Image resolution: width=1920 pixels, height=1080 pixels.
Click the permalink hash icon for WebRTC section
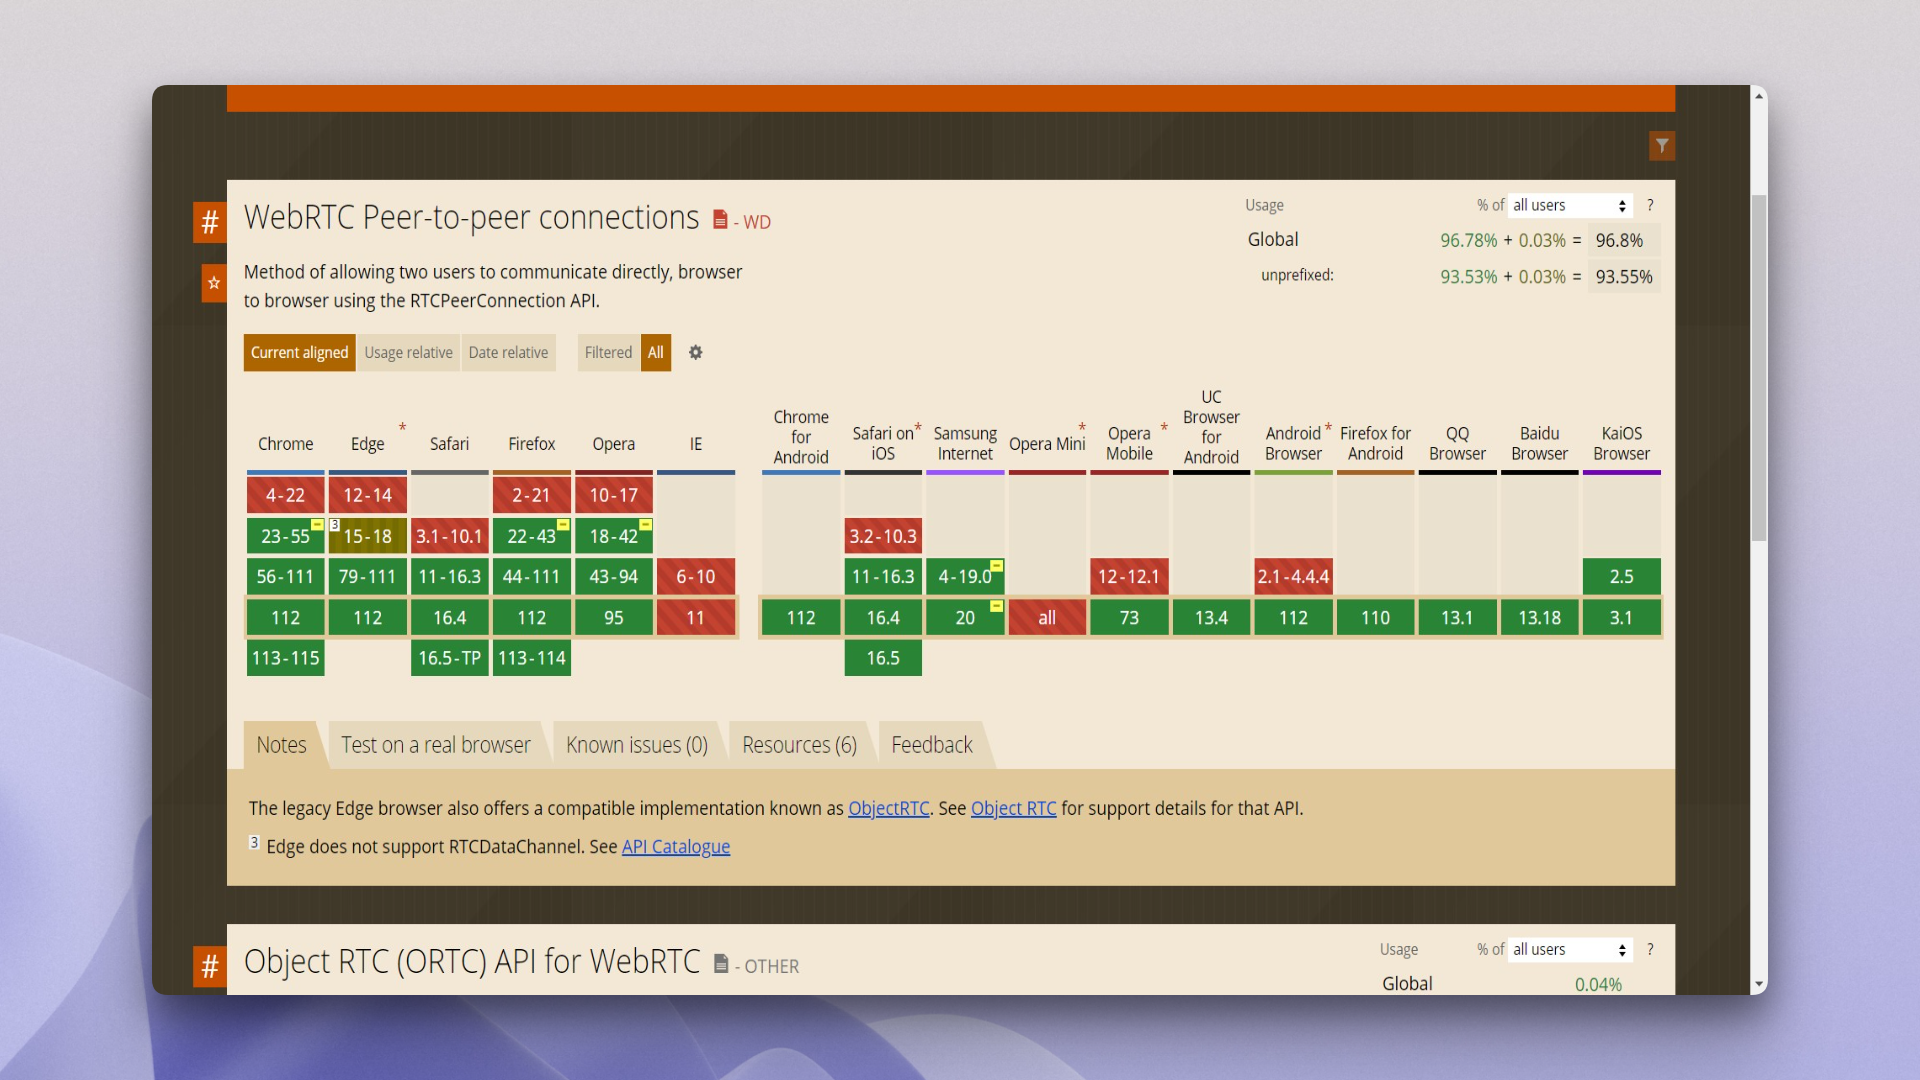209,222
